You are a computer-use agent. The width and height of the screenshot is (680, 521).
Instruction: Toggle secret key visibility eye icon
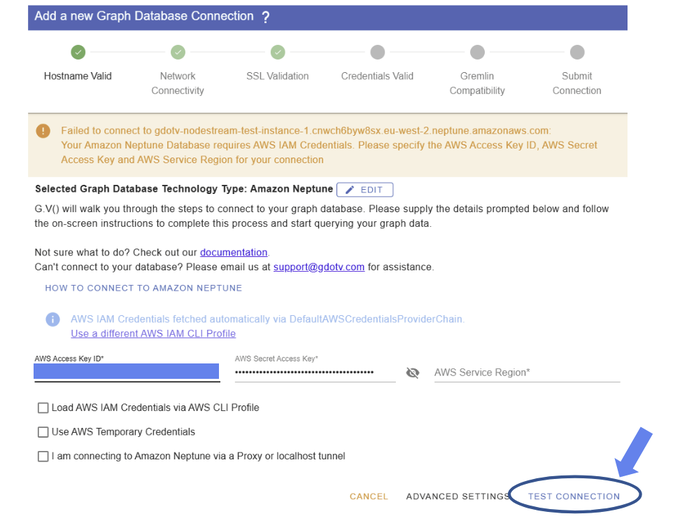click(413, 373)
